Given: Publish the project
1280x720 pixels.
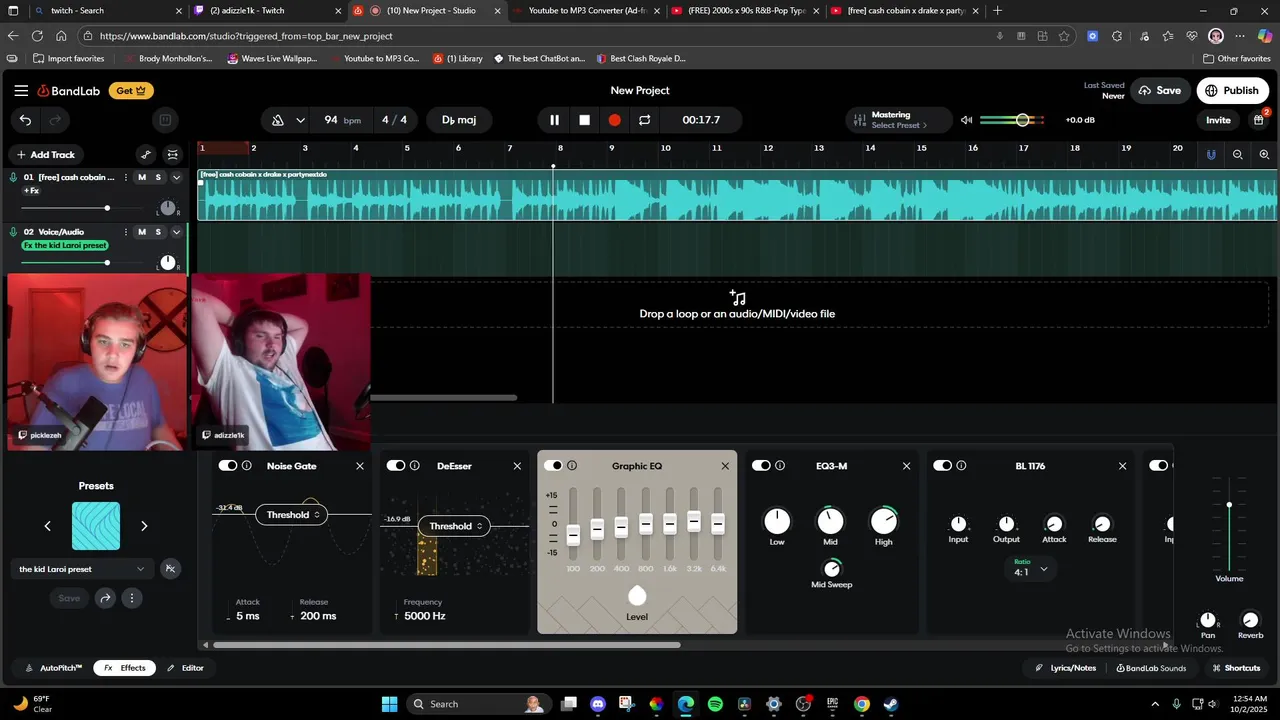Looking at the screenshot, I should [x=1232, y=91].
